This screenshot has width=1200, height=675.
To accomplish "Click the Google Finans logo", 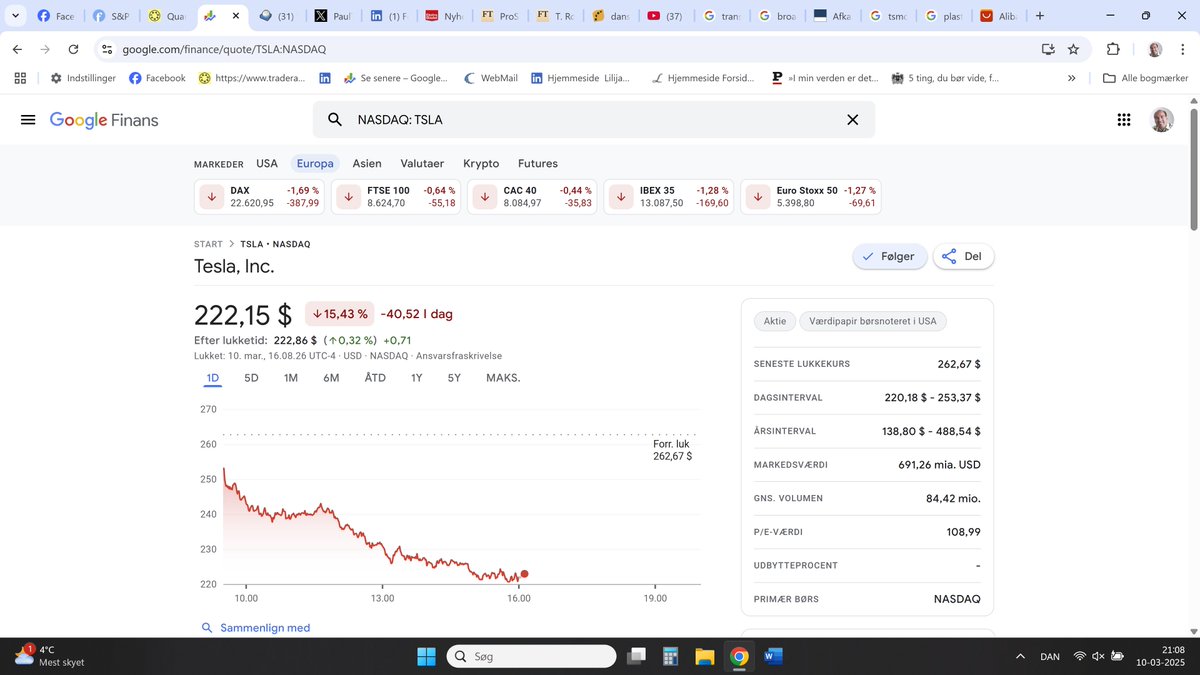I will (104, 120).
